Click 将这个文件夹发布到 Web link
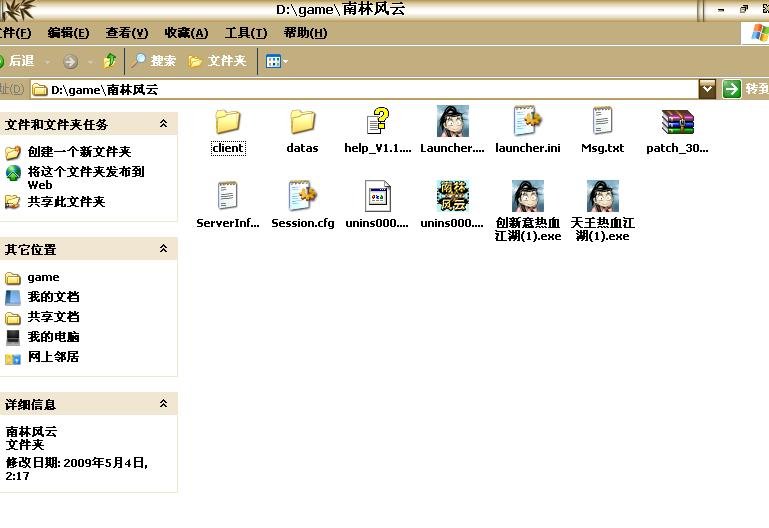The image size is (769, 528). point(86,178)
